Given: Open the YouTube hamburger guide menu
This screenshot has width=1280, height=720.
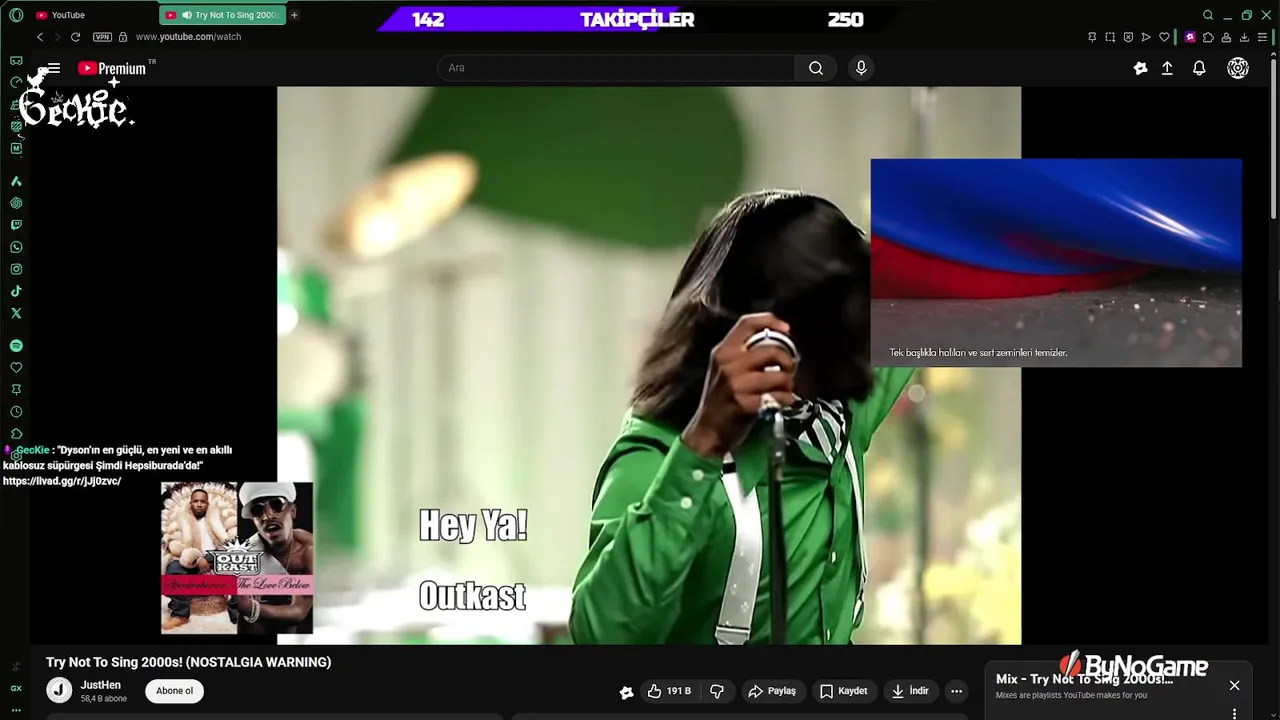Looking at the screenshot, I should (x=53, y=68).
